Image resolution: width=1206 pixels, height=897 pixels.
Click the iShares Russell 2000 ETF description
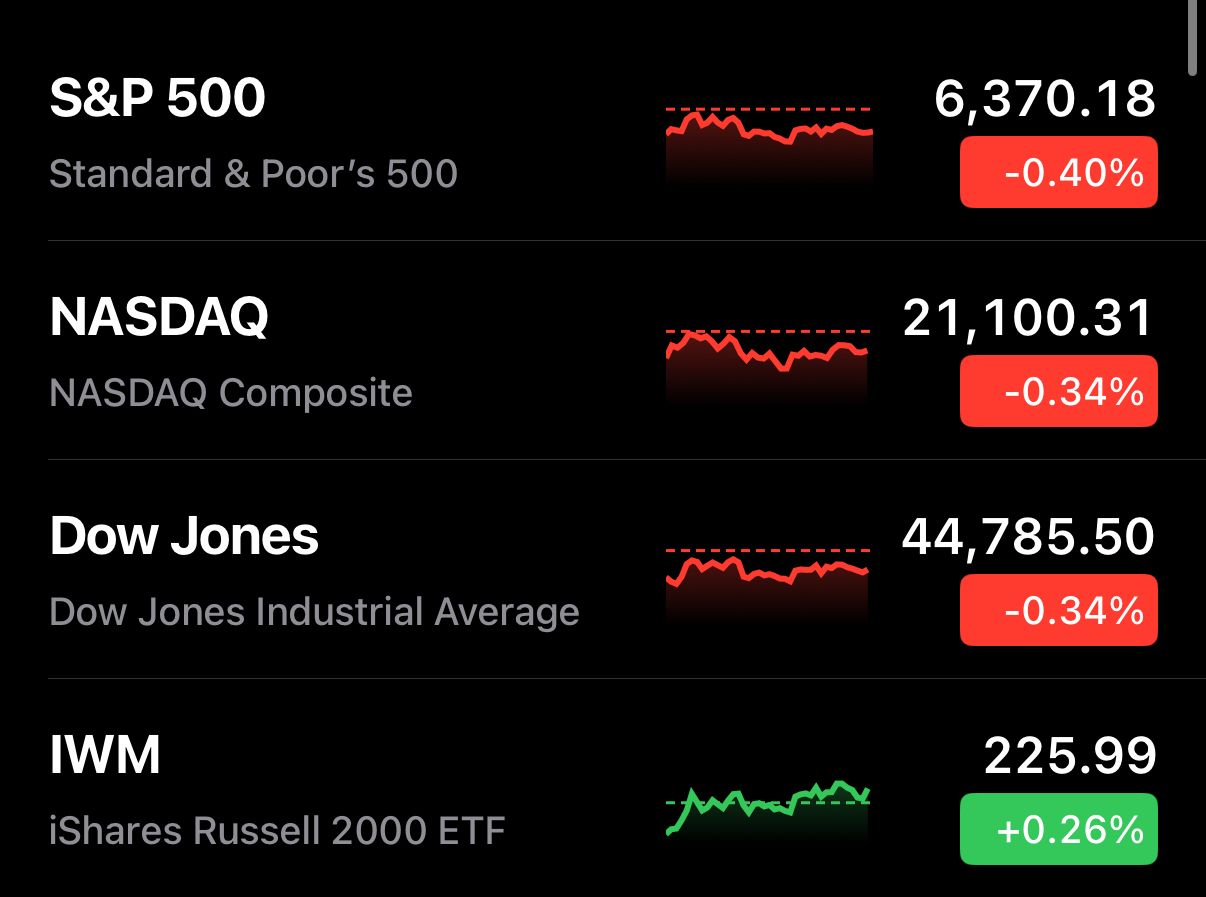[x=277, y=831]
